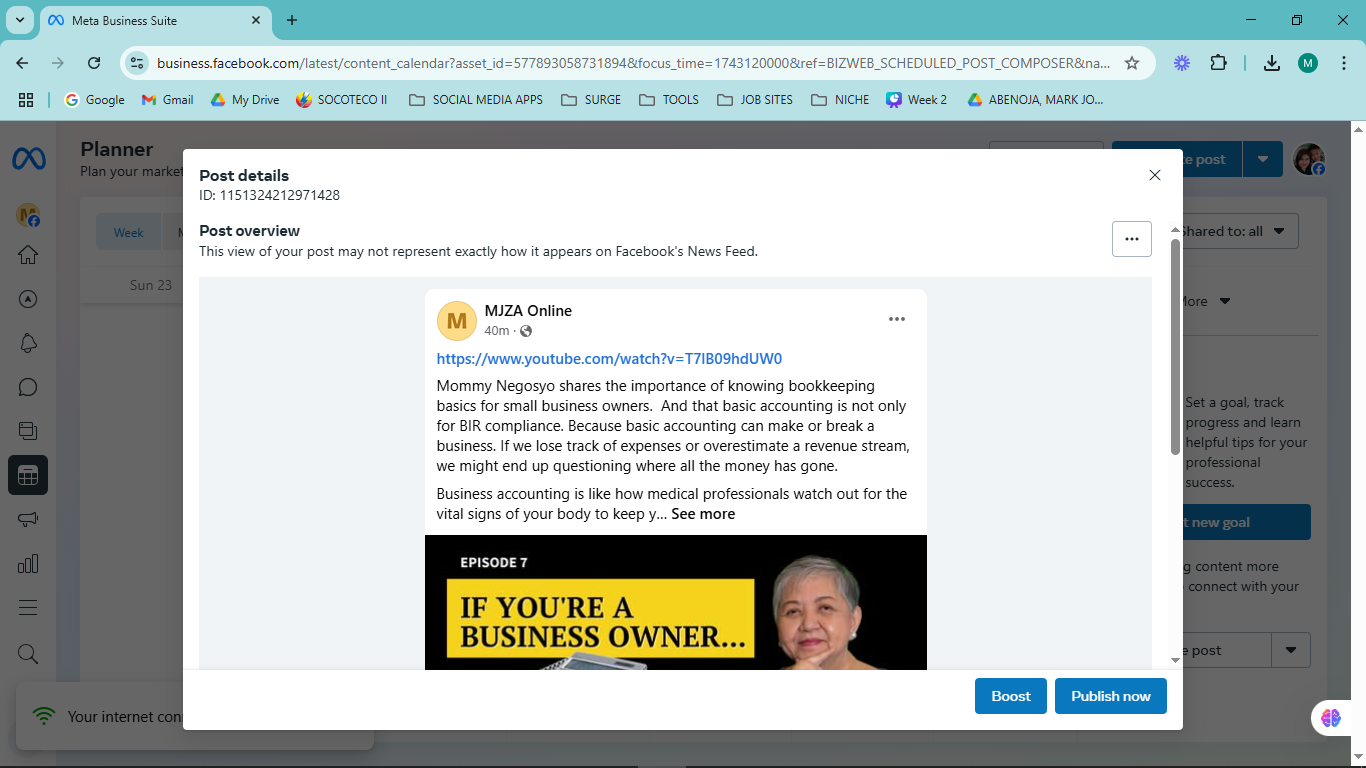Reload the current page

tap(94, 63)
